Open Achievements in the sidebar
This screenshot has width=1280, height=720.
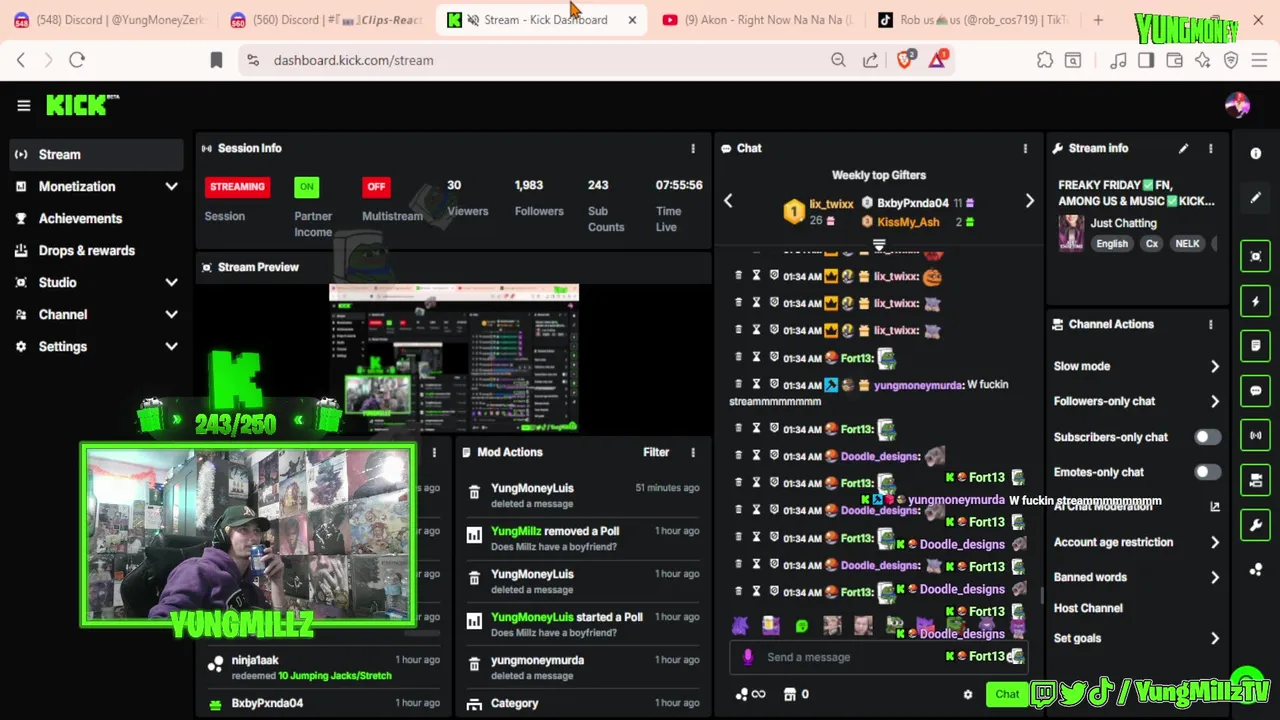click(98, 218)
